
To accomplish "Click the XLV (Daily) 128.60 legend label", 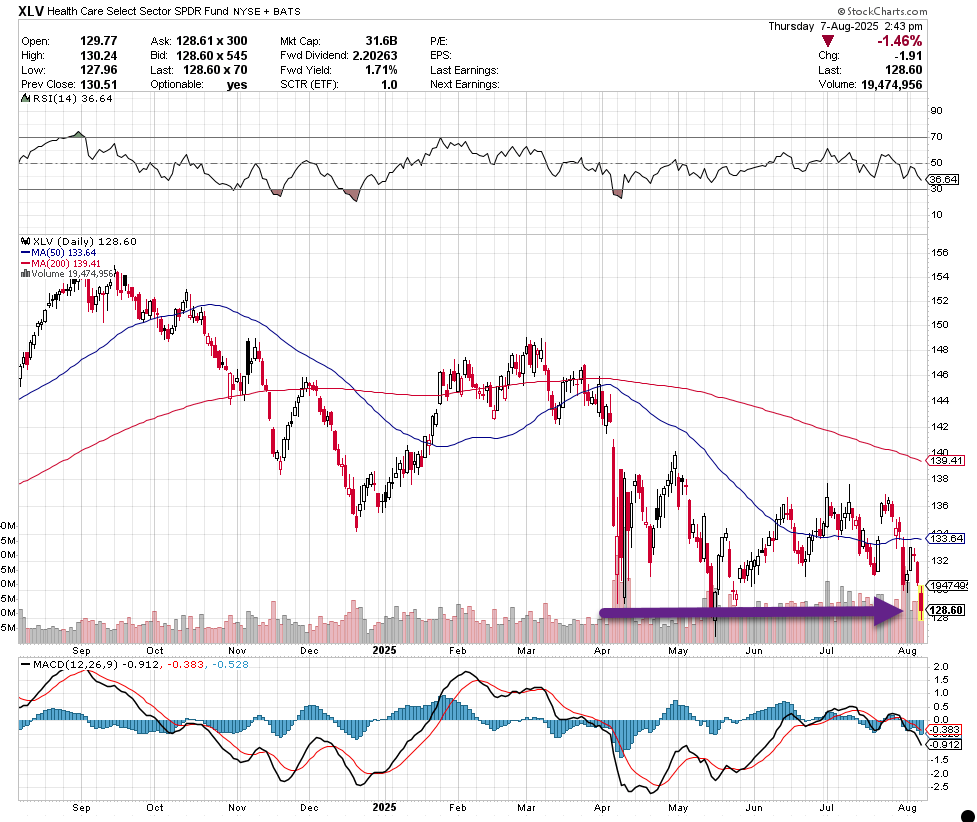I will click(85, 241).
